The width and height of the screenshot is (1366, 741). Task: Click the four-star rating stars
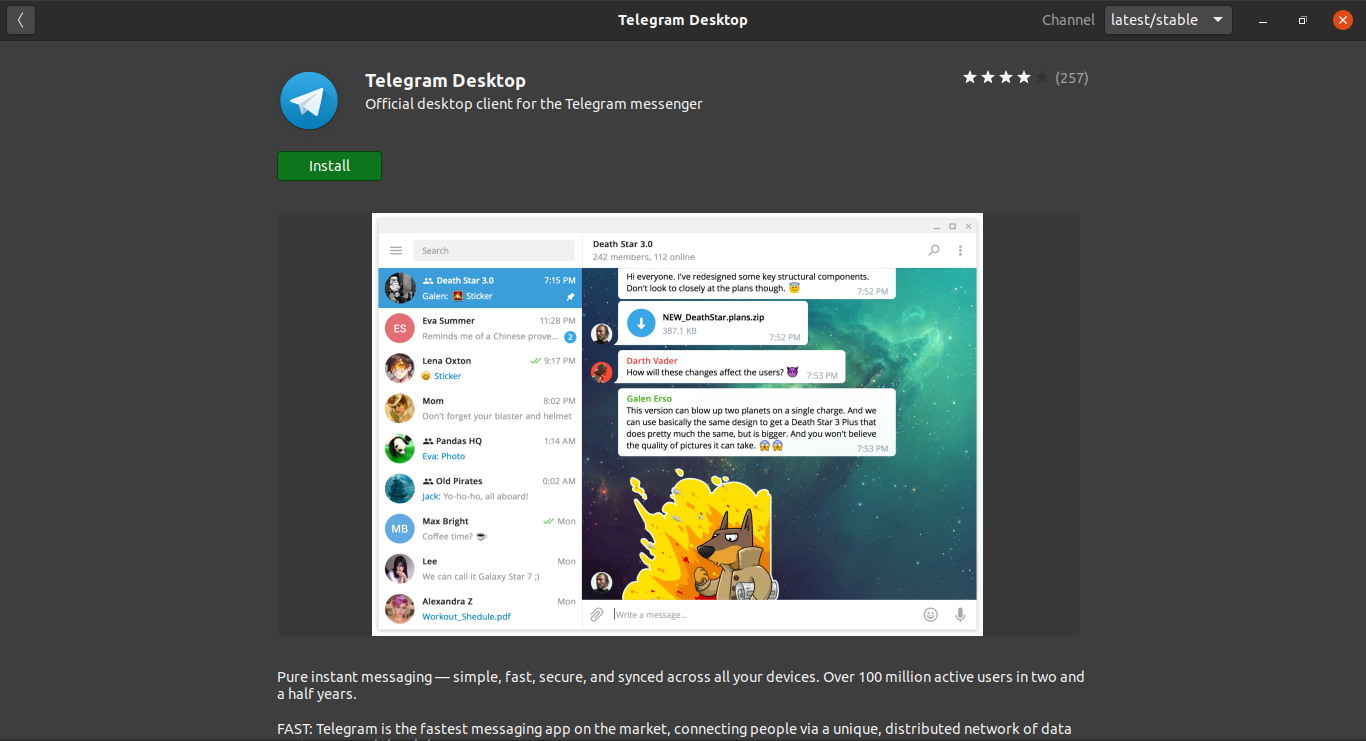(x=1005, y=78)
